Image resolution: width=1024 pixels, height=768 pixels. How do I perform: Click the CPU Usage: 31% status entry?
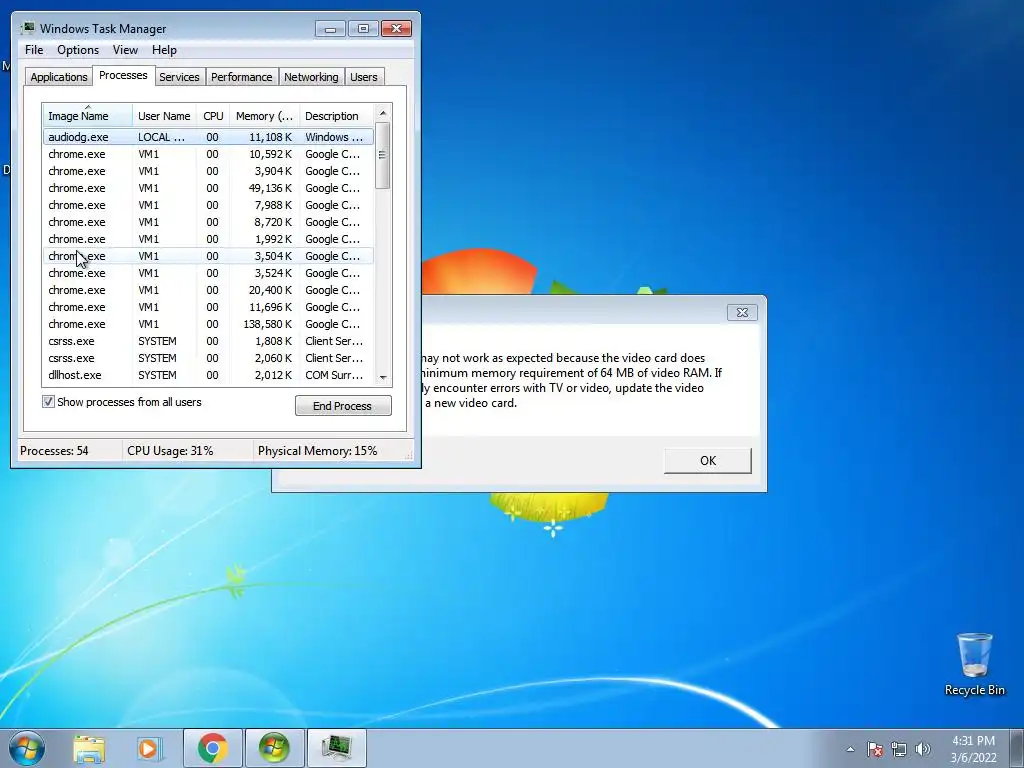click(x=170, y=451)
